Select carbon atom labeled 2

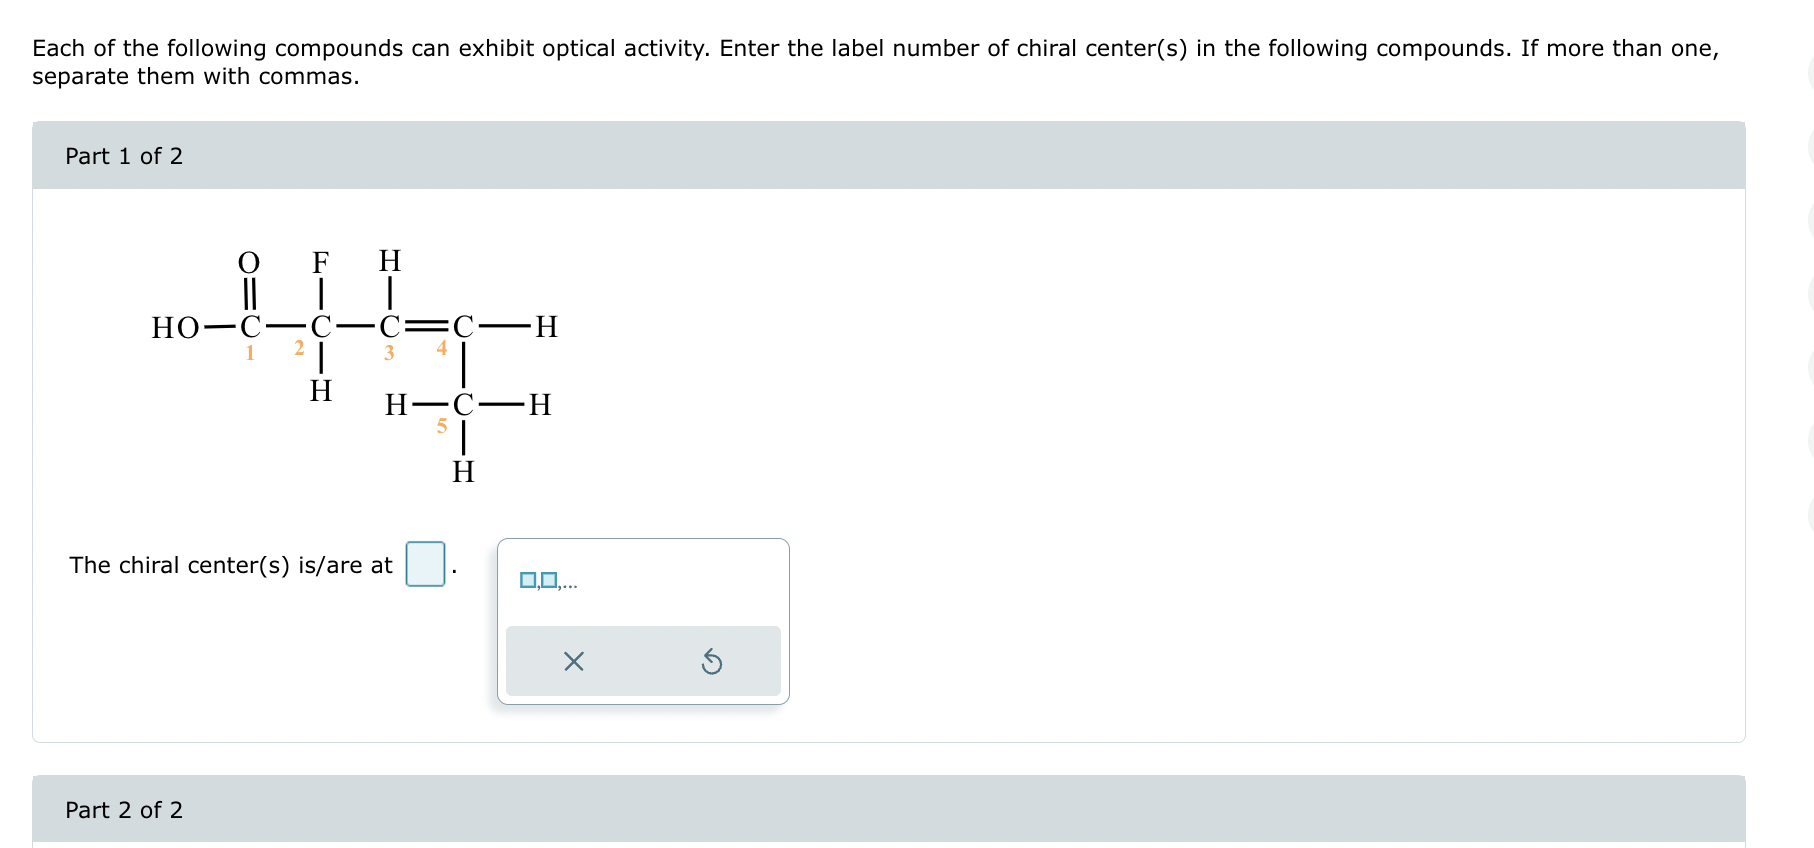pyautogui.click(x=320, y=327)
